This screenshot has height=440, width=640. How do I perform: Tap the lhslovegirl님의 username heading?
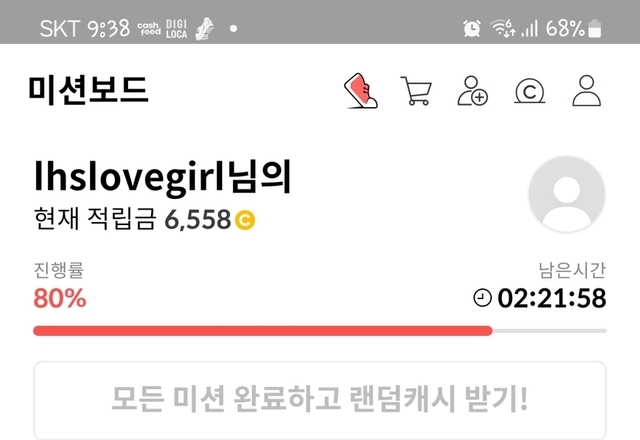(x=162, y=177)
